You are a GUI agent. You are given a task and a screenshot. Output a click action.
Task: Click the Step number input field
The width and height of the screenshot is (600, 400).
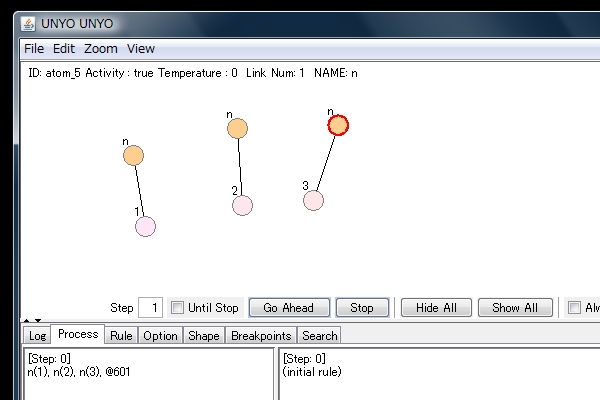point(150,308)
